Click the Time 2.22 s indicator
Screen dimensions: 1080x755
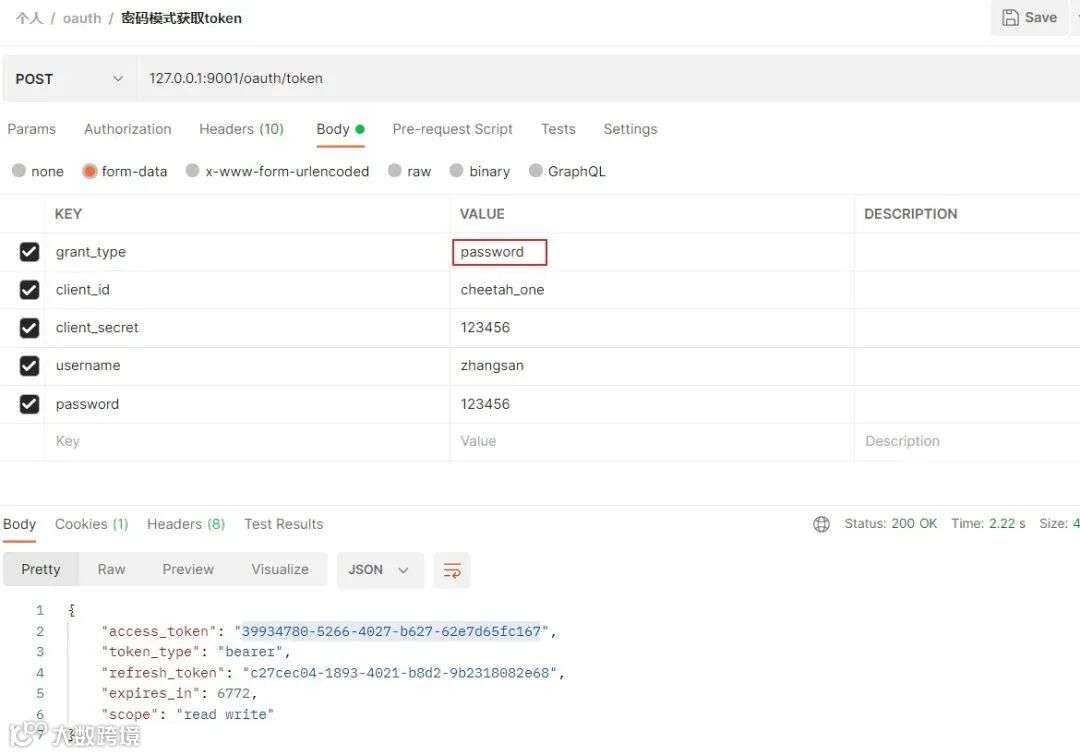(988, 524)
